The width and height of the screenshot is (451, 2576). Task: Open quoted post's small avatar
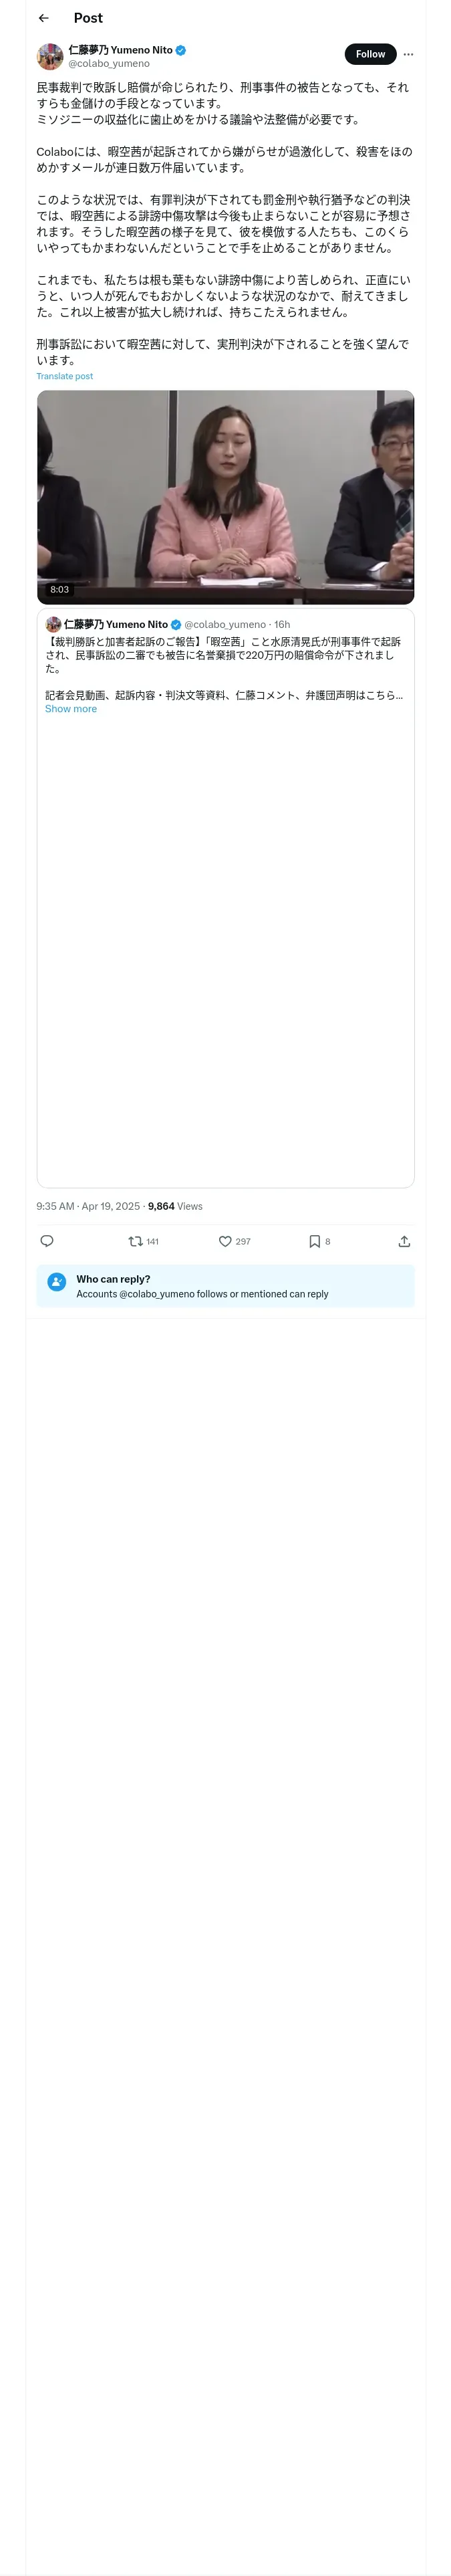53,624
